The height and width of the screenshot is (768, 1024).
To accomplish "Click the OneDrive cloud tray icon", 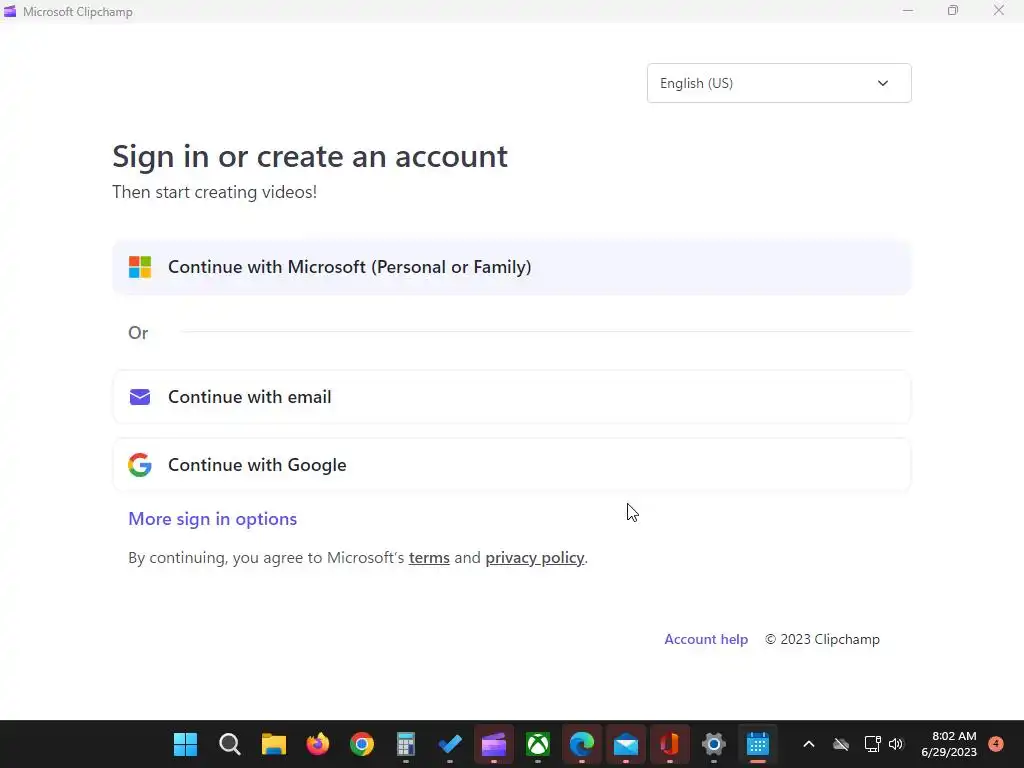I will coord(841,744).
